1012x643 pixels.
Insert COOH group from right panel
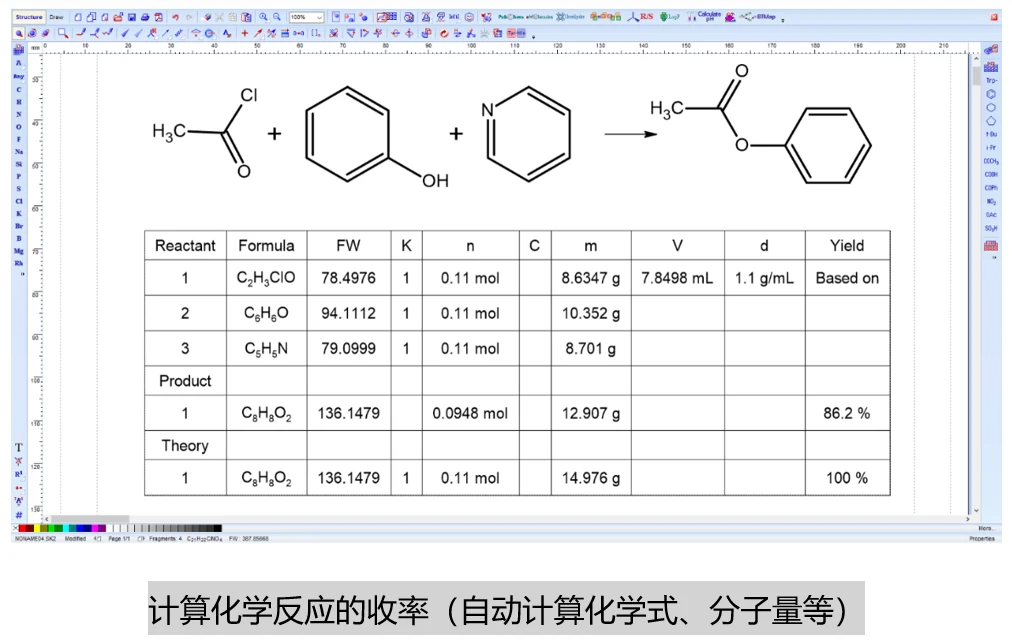991,174
